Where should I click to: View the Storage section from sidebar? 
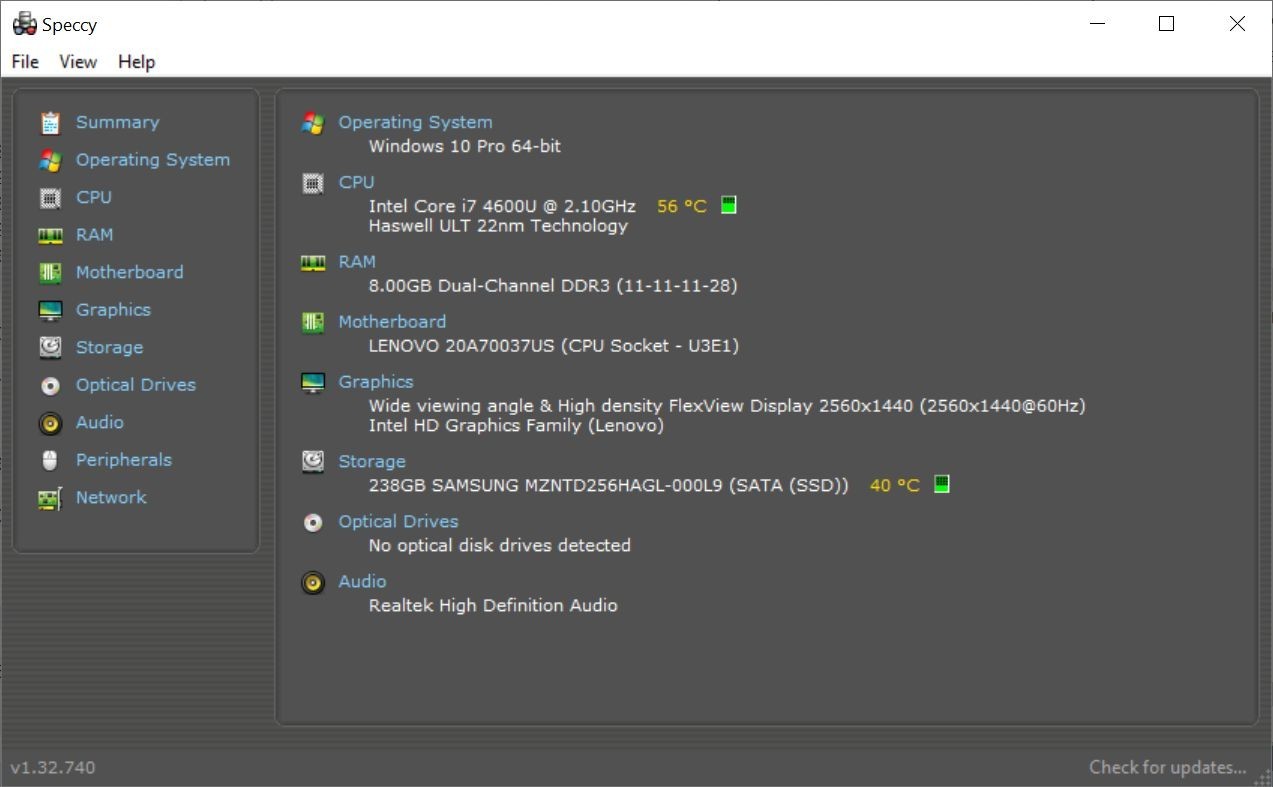click(109, 348)
